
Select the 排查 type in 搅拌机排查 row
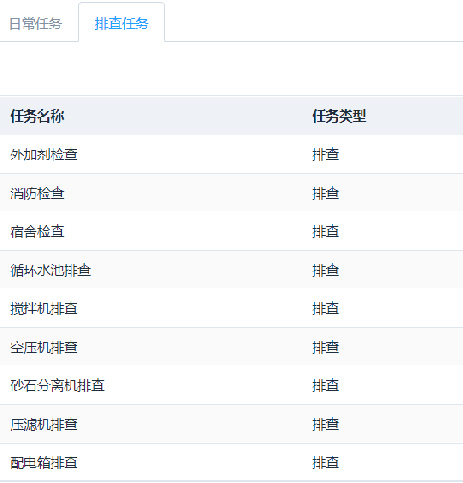(x=326, y=308)
